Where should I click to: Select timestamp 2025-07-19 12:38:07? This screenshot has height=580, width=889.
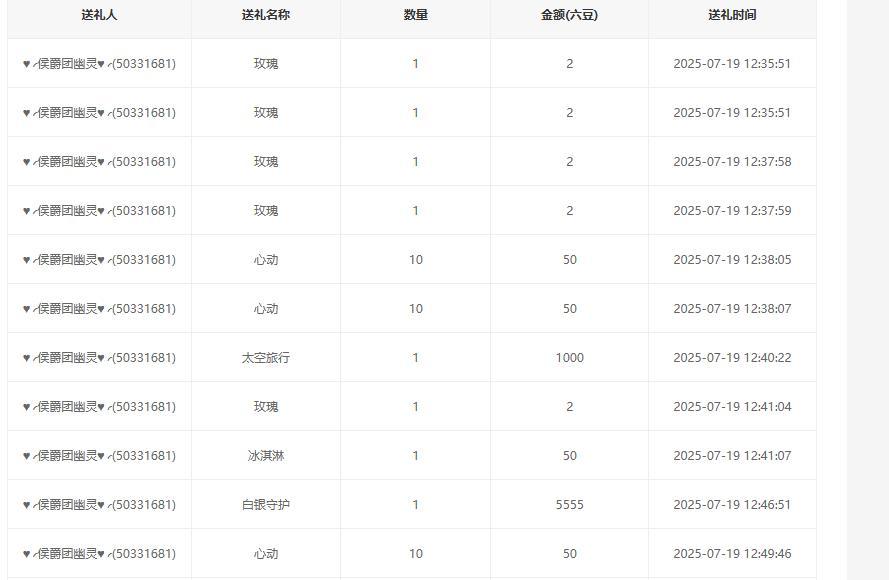tap(732, 308)
